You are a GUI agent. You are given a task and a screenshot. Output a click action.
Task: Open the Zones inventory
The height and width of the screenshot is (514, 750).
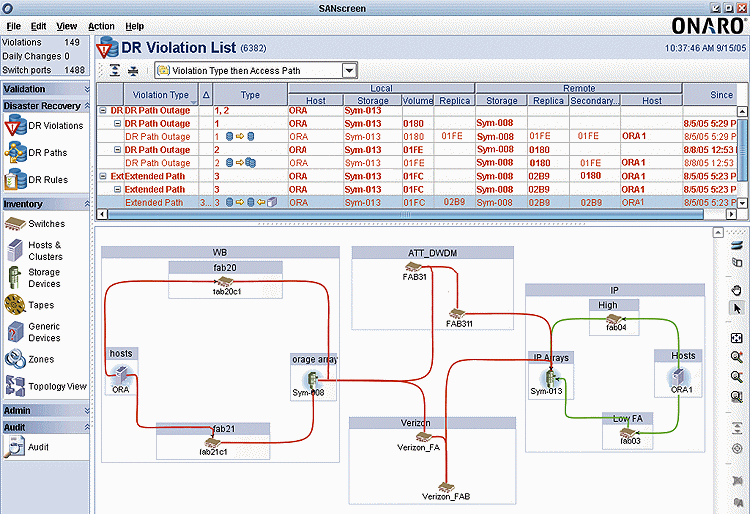point(29,359)
